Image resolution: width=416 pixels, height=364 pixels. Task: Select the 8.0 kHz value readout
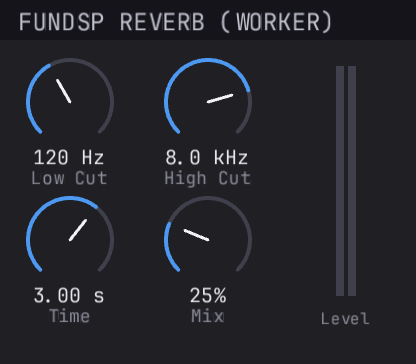(x=207, y=157)
